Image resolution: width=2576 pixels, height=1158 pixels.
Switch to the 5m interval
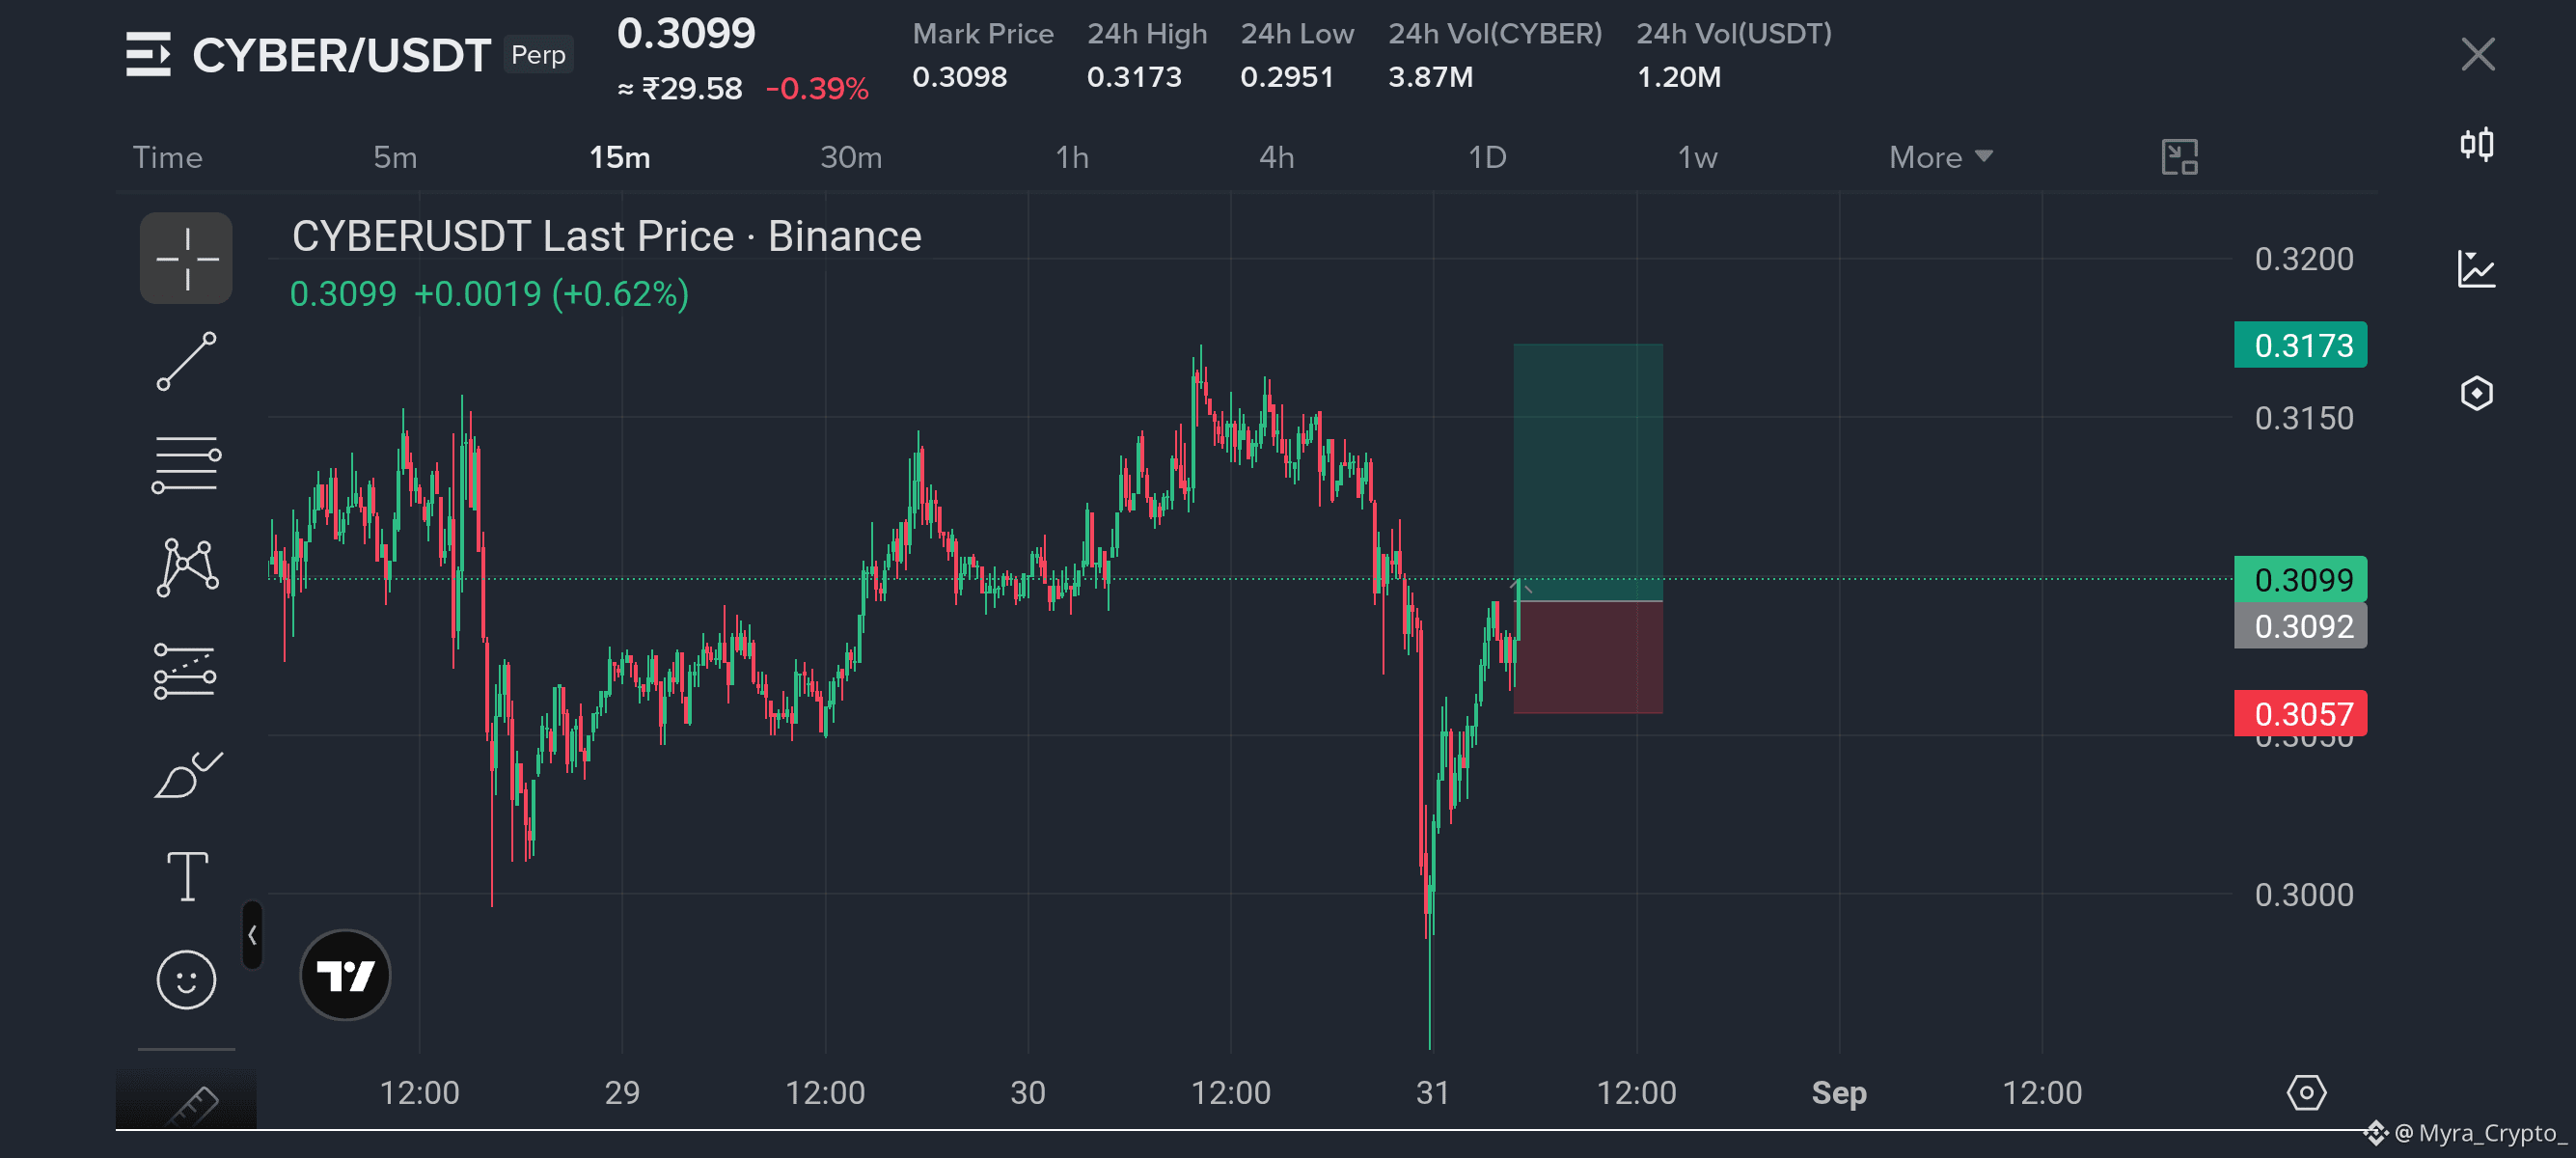[x=395, y=157]
